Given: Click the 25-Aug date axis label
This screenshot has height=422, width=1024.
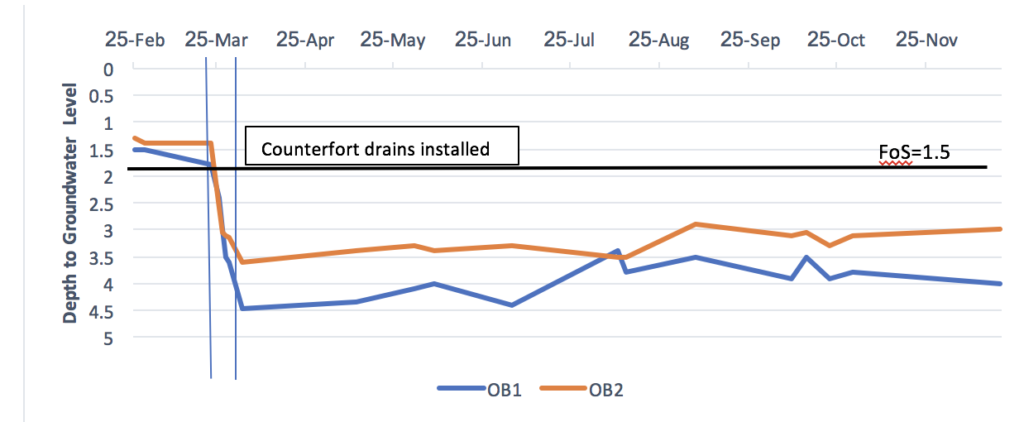Looking at the screenshot, I should click(x=659, y=41).
